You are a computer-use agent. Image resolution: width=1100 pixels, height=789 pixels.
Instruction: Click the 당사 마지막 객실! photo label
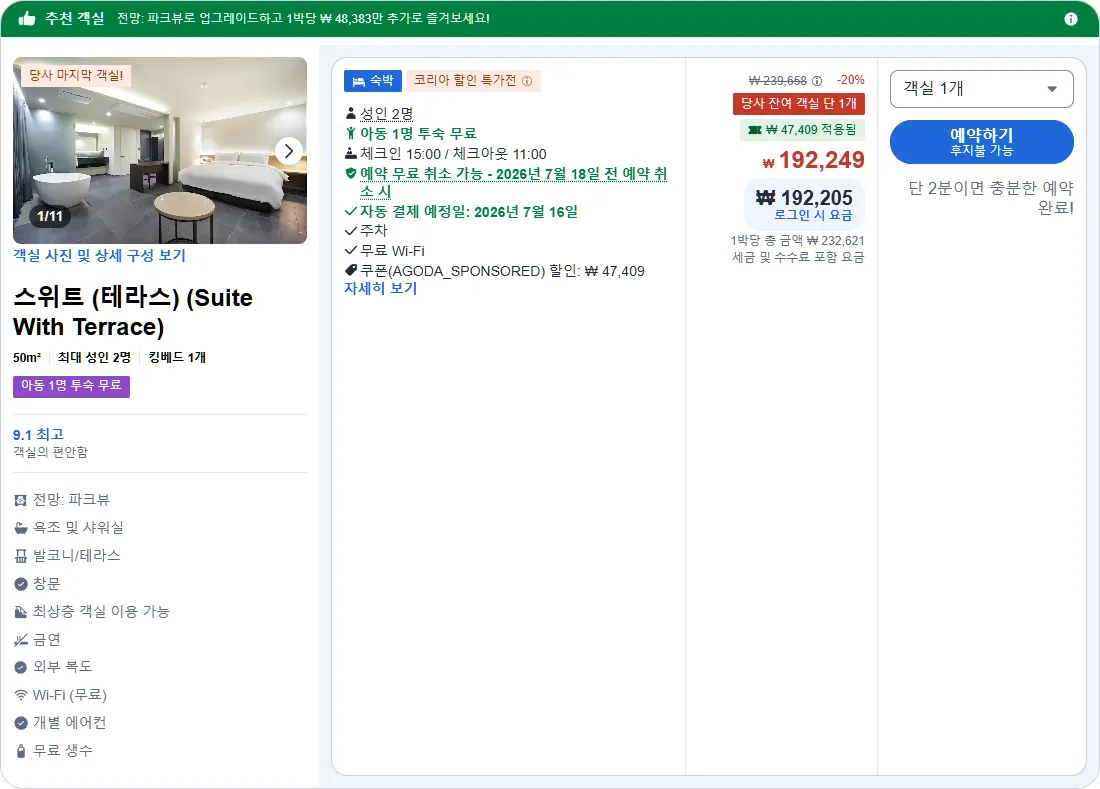(76, 75)
